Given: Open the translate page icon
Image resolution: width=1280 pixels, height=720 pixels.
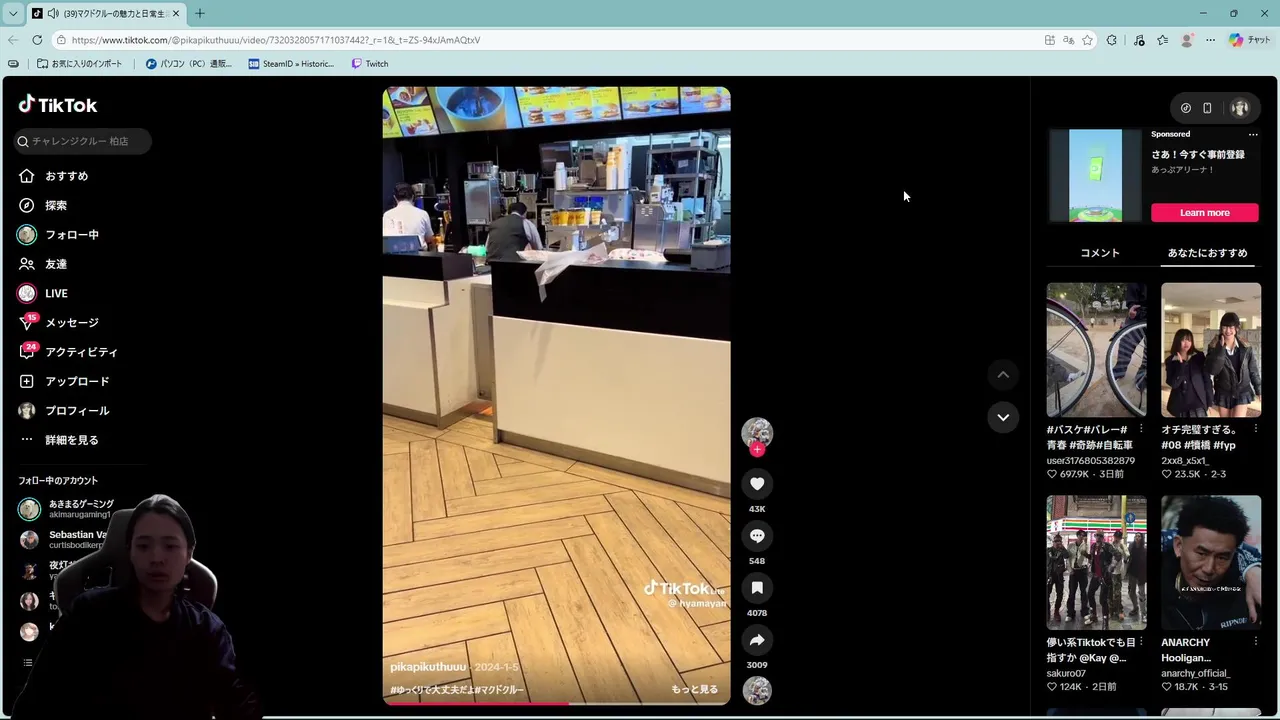Looking at the screenshot, I should pos(1068,40).
